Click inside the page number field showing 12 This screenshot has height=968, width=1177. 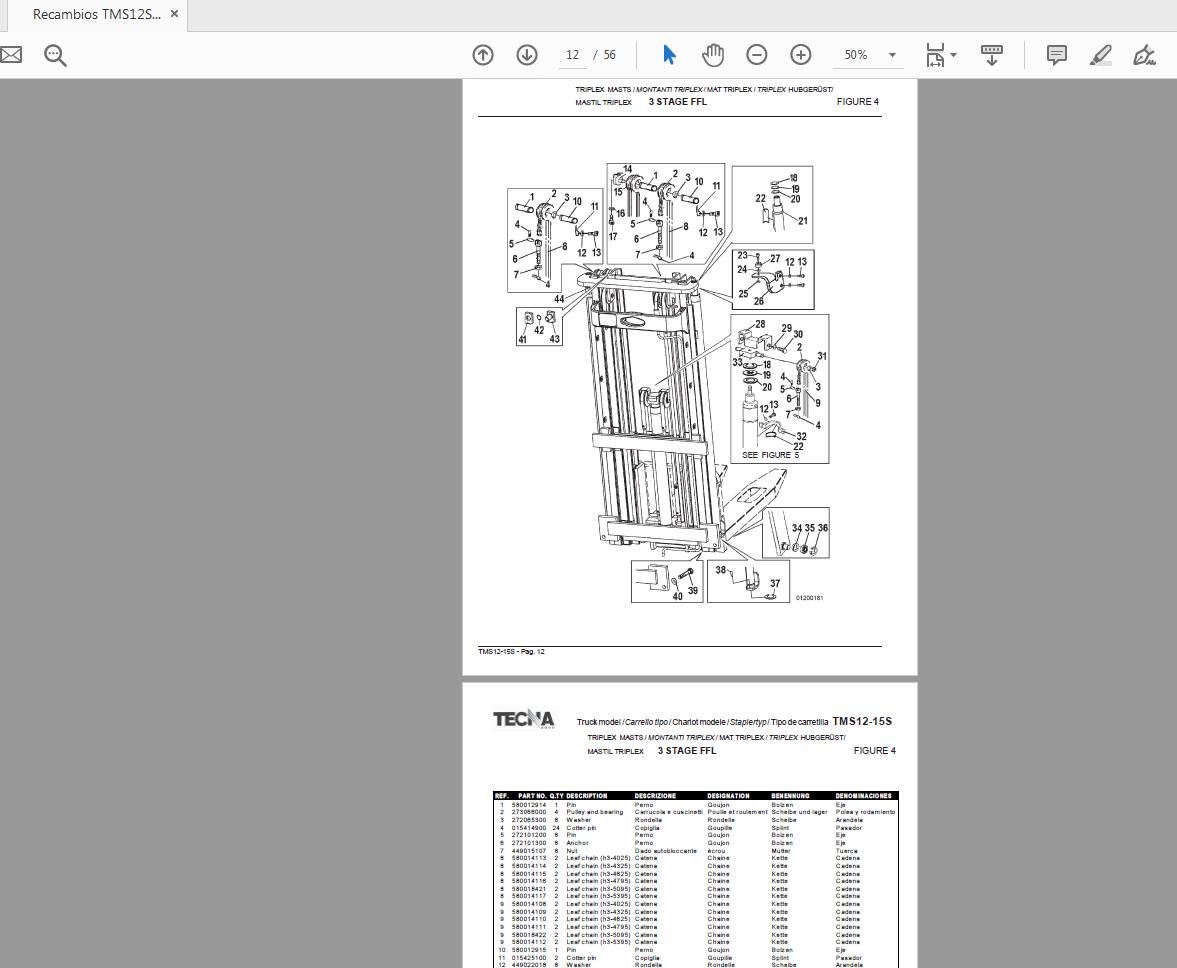pos(572,55)
